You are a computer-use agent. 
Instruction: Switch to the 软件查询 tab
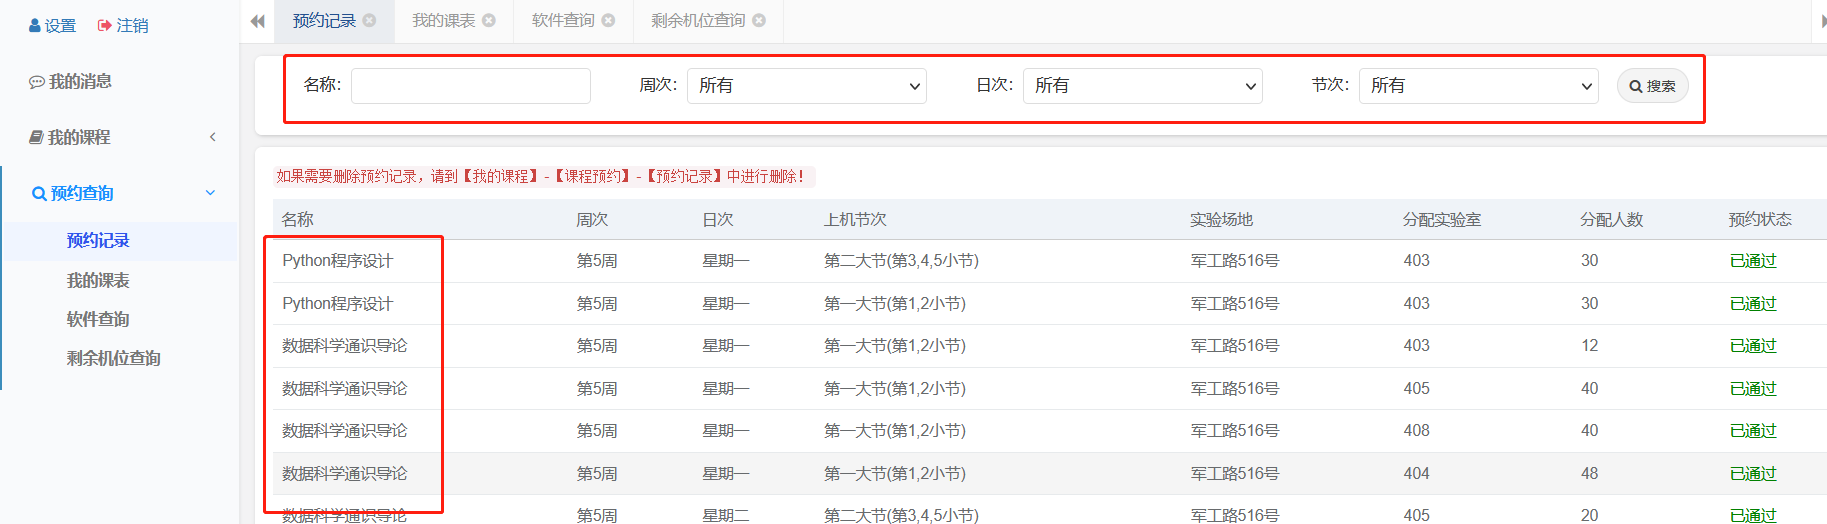pyautogui.click(x=562, y=20)
